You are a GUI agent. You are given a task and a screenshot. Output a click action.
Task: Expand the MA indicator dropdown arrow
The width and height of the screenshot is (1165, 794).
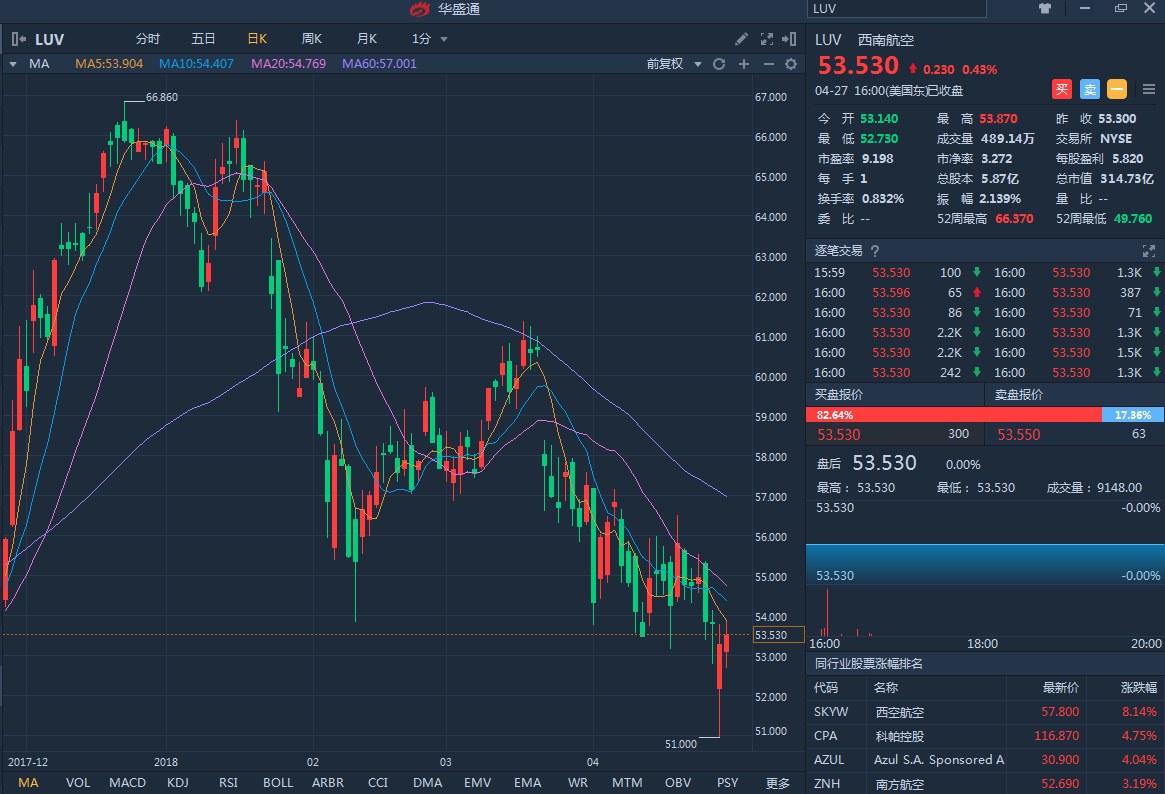(x=13, y=64)
